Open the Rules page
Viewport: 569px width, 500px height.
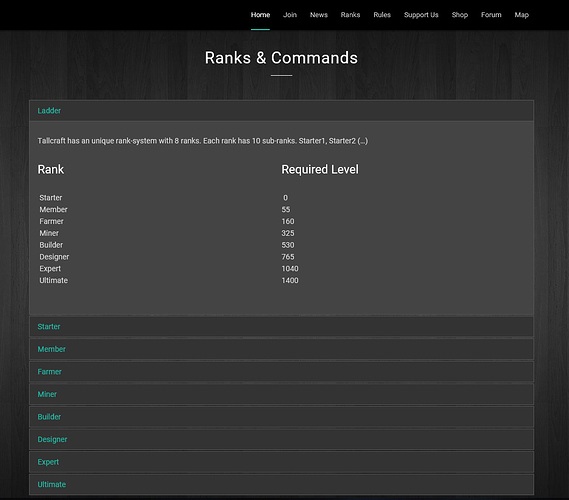click(x=382, y=15)
